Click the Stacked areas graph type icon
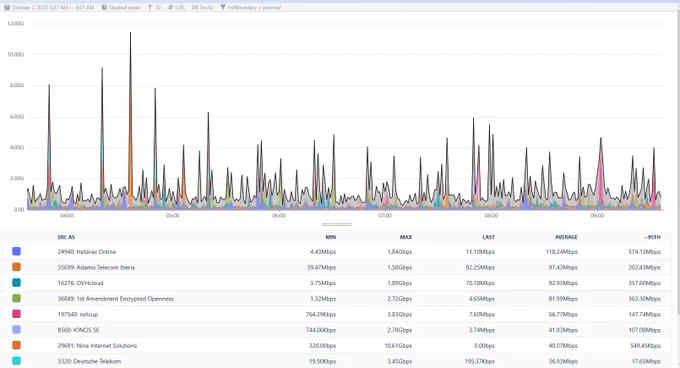The image size is (680, 368). 104,7
